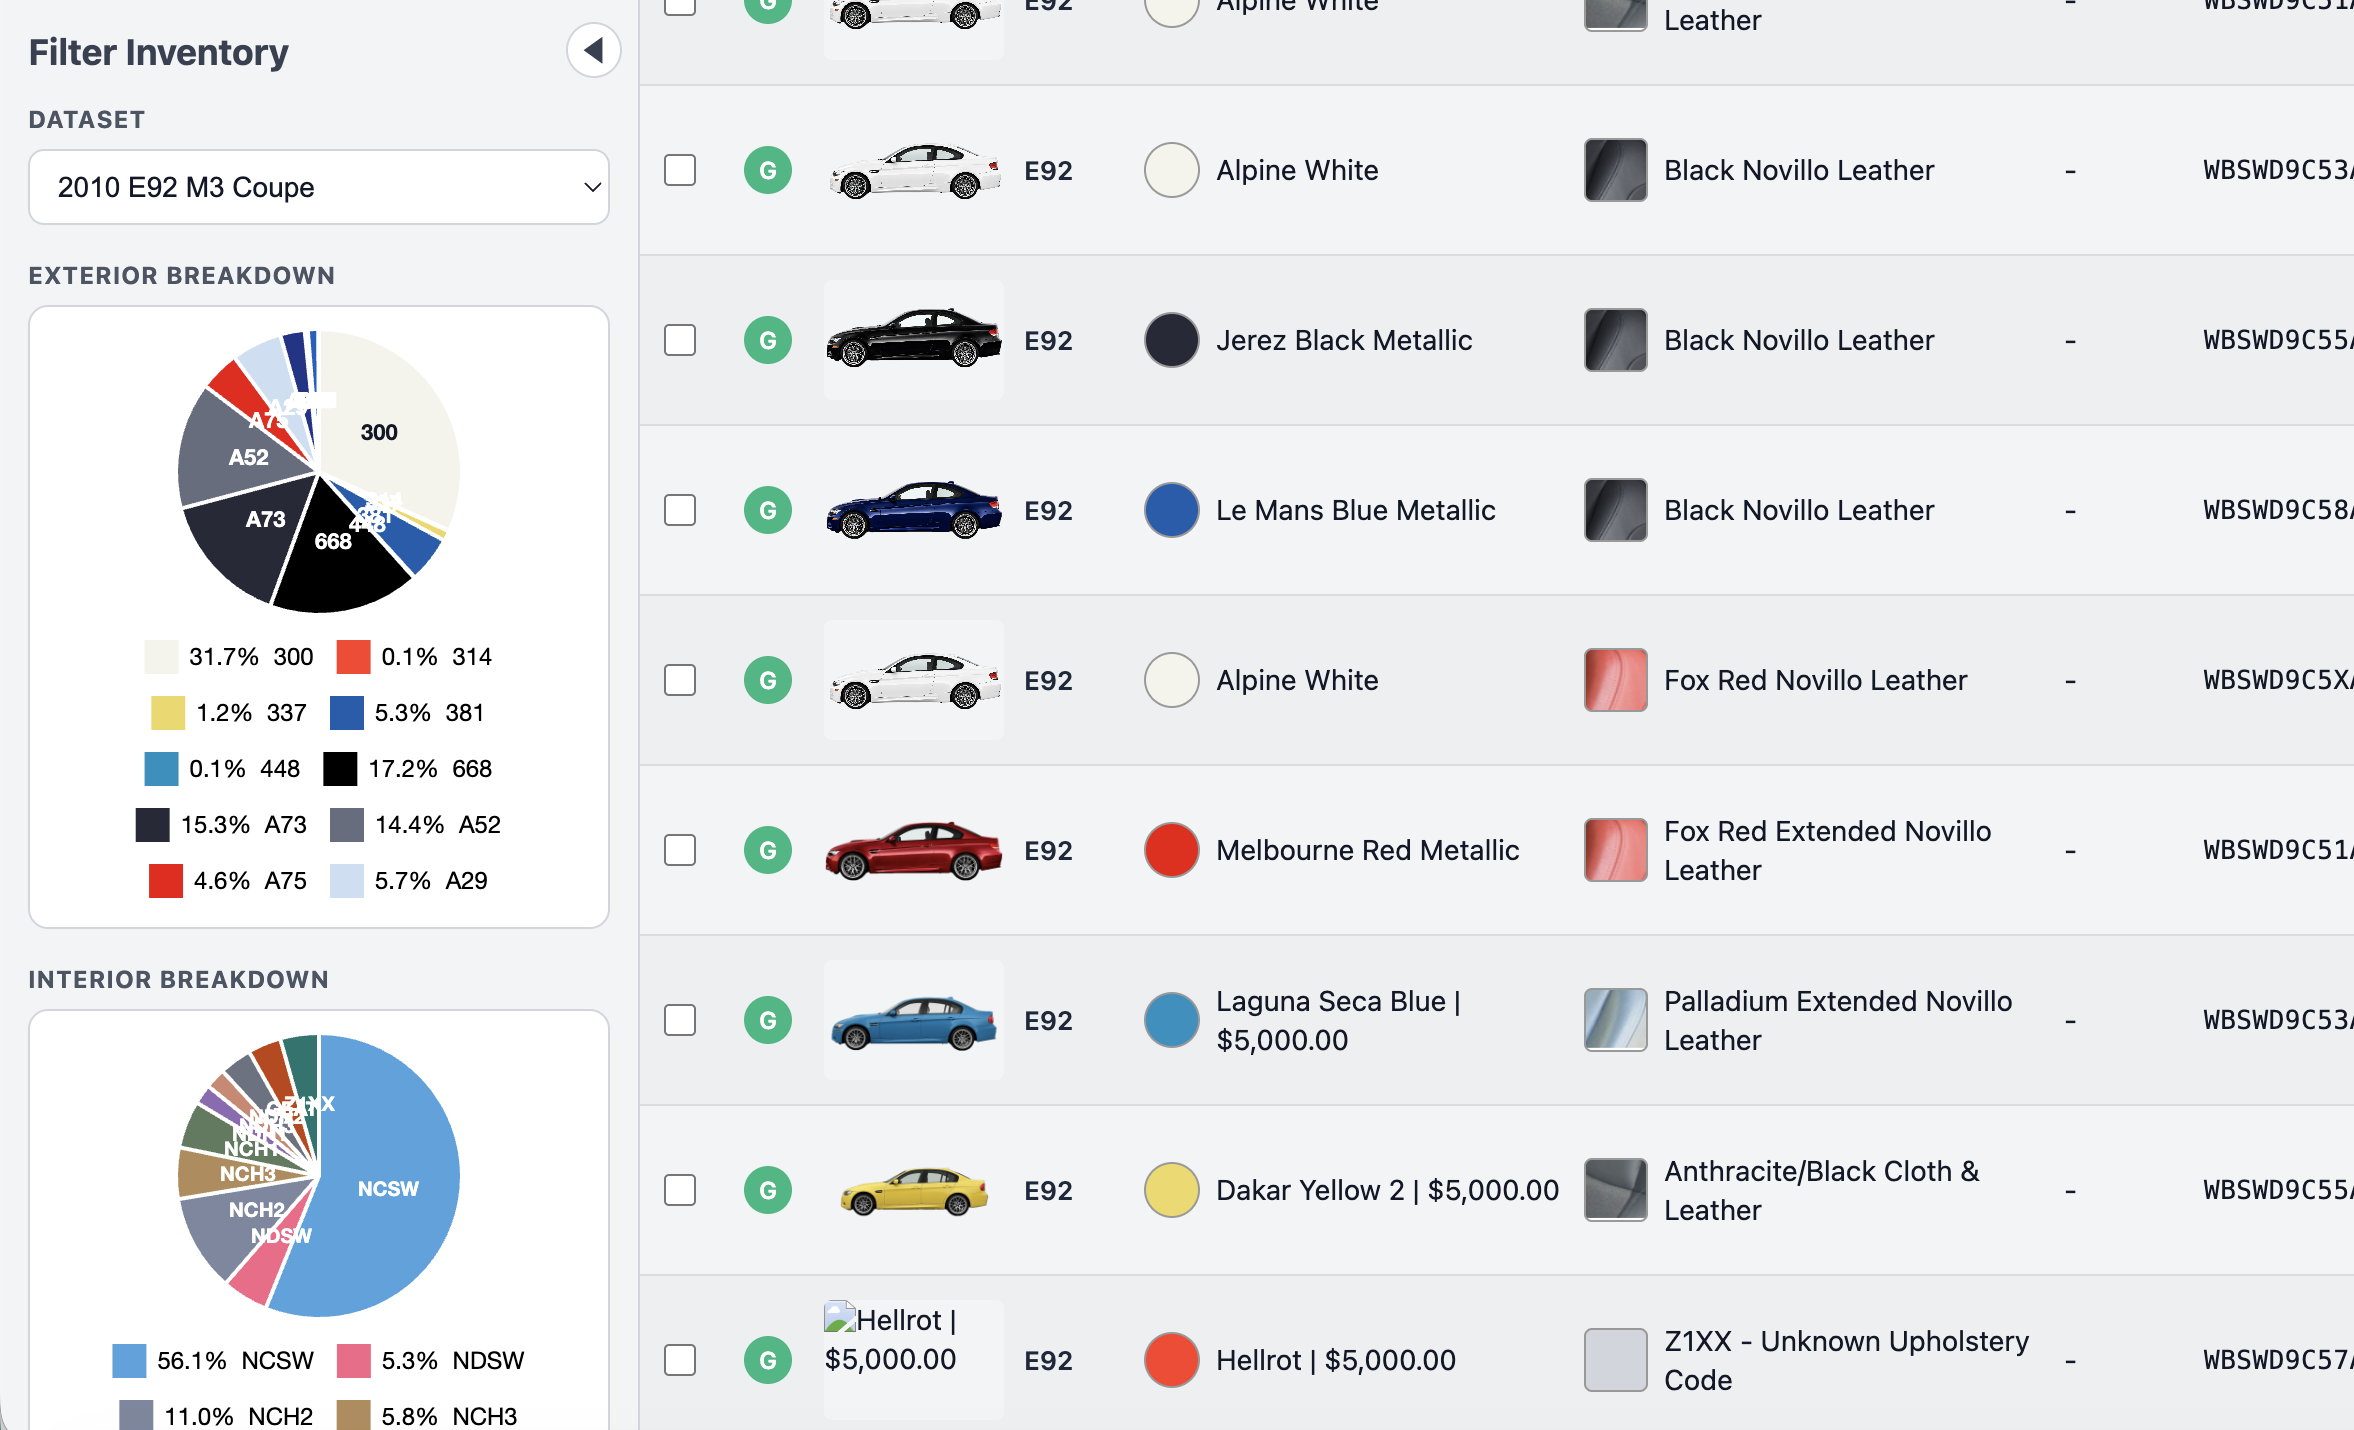The image size is (2354, 1430).
Task: Click the G badge for Alpine White with Black Novillo Leather
Action: click(768, 170)
